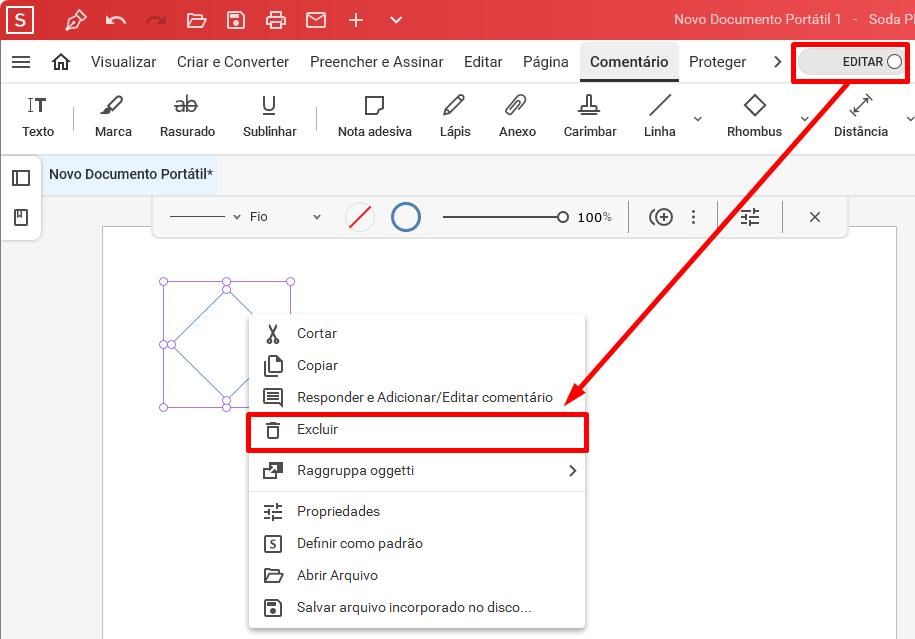Screen dimensions: 915x639
Task: Select the pen signature icon in title bar
Action: pos(76,20)
